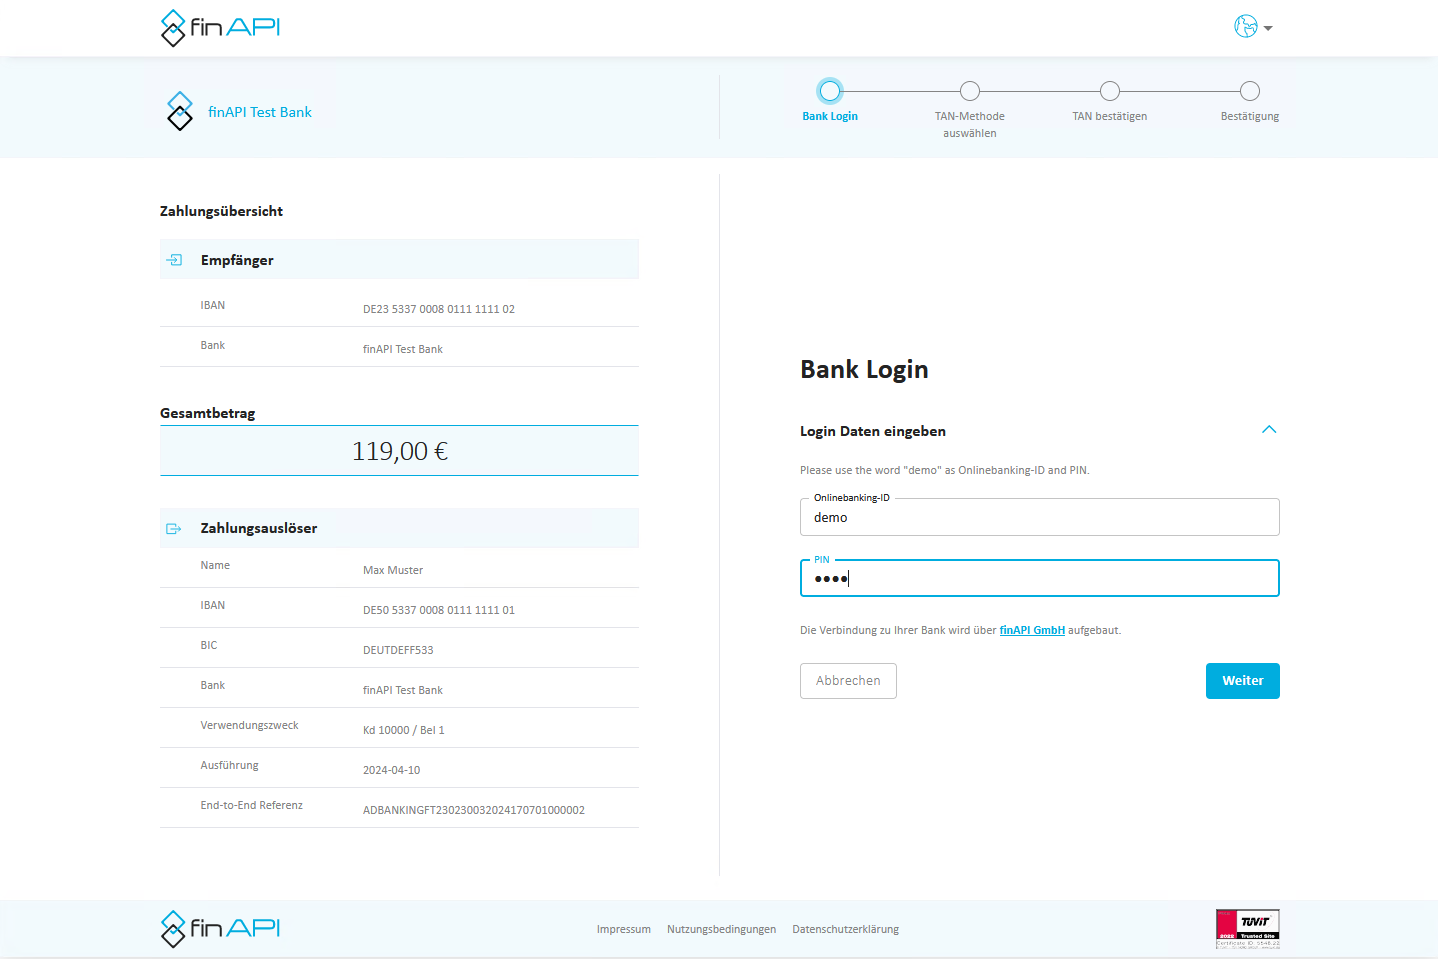This screenshot has width=1438, height=959.
Task: Click the finAPI logo in the header
Action: coord(220,28)
